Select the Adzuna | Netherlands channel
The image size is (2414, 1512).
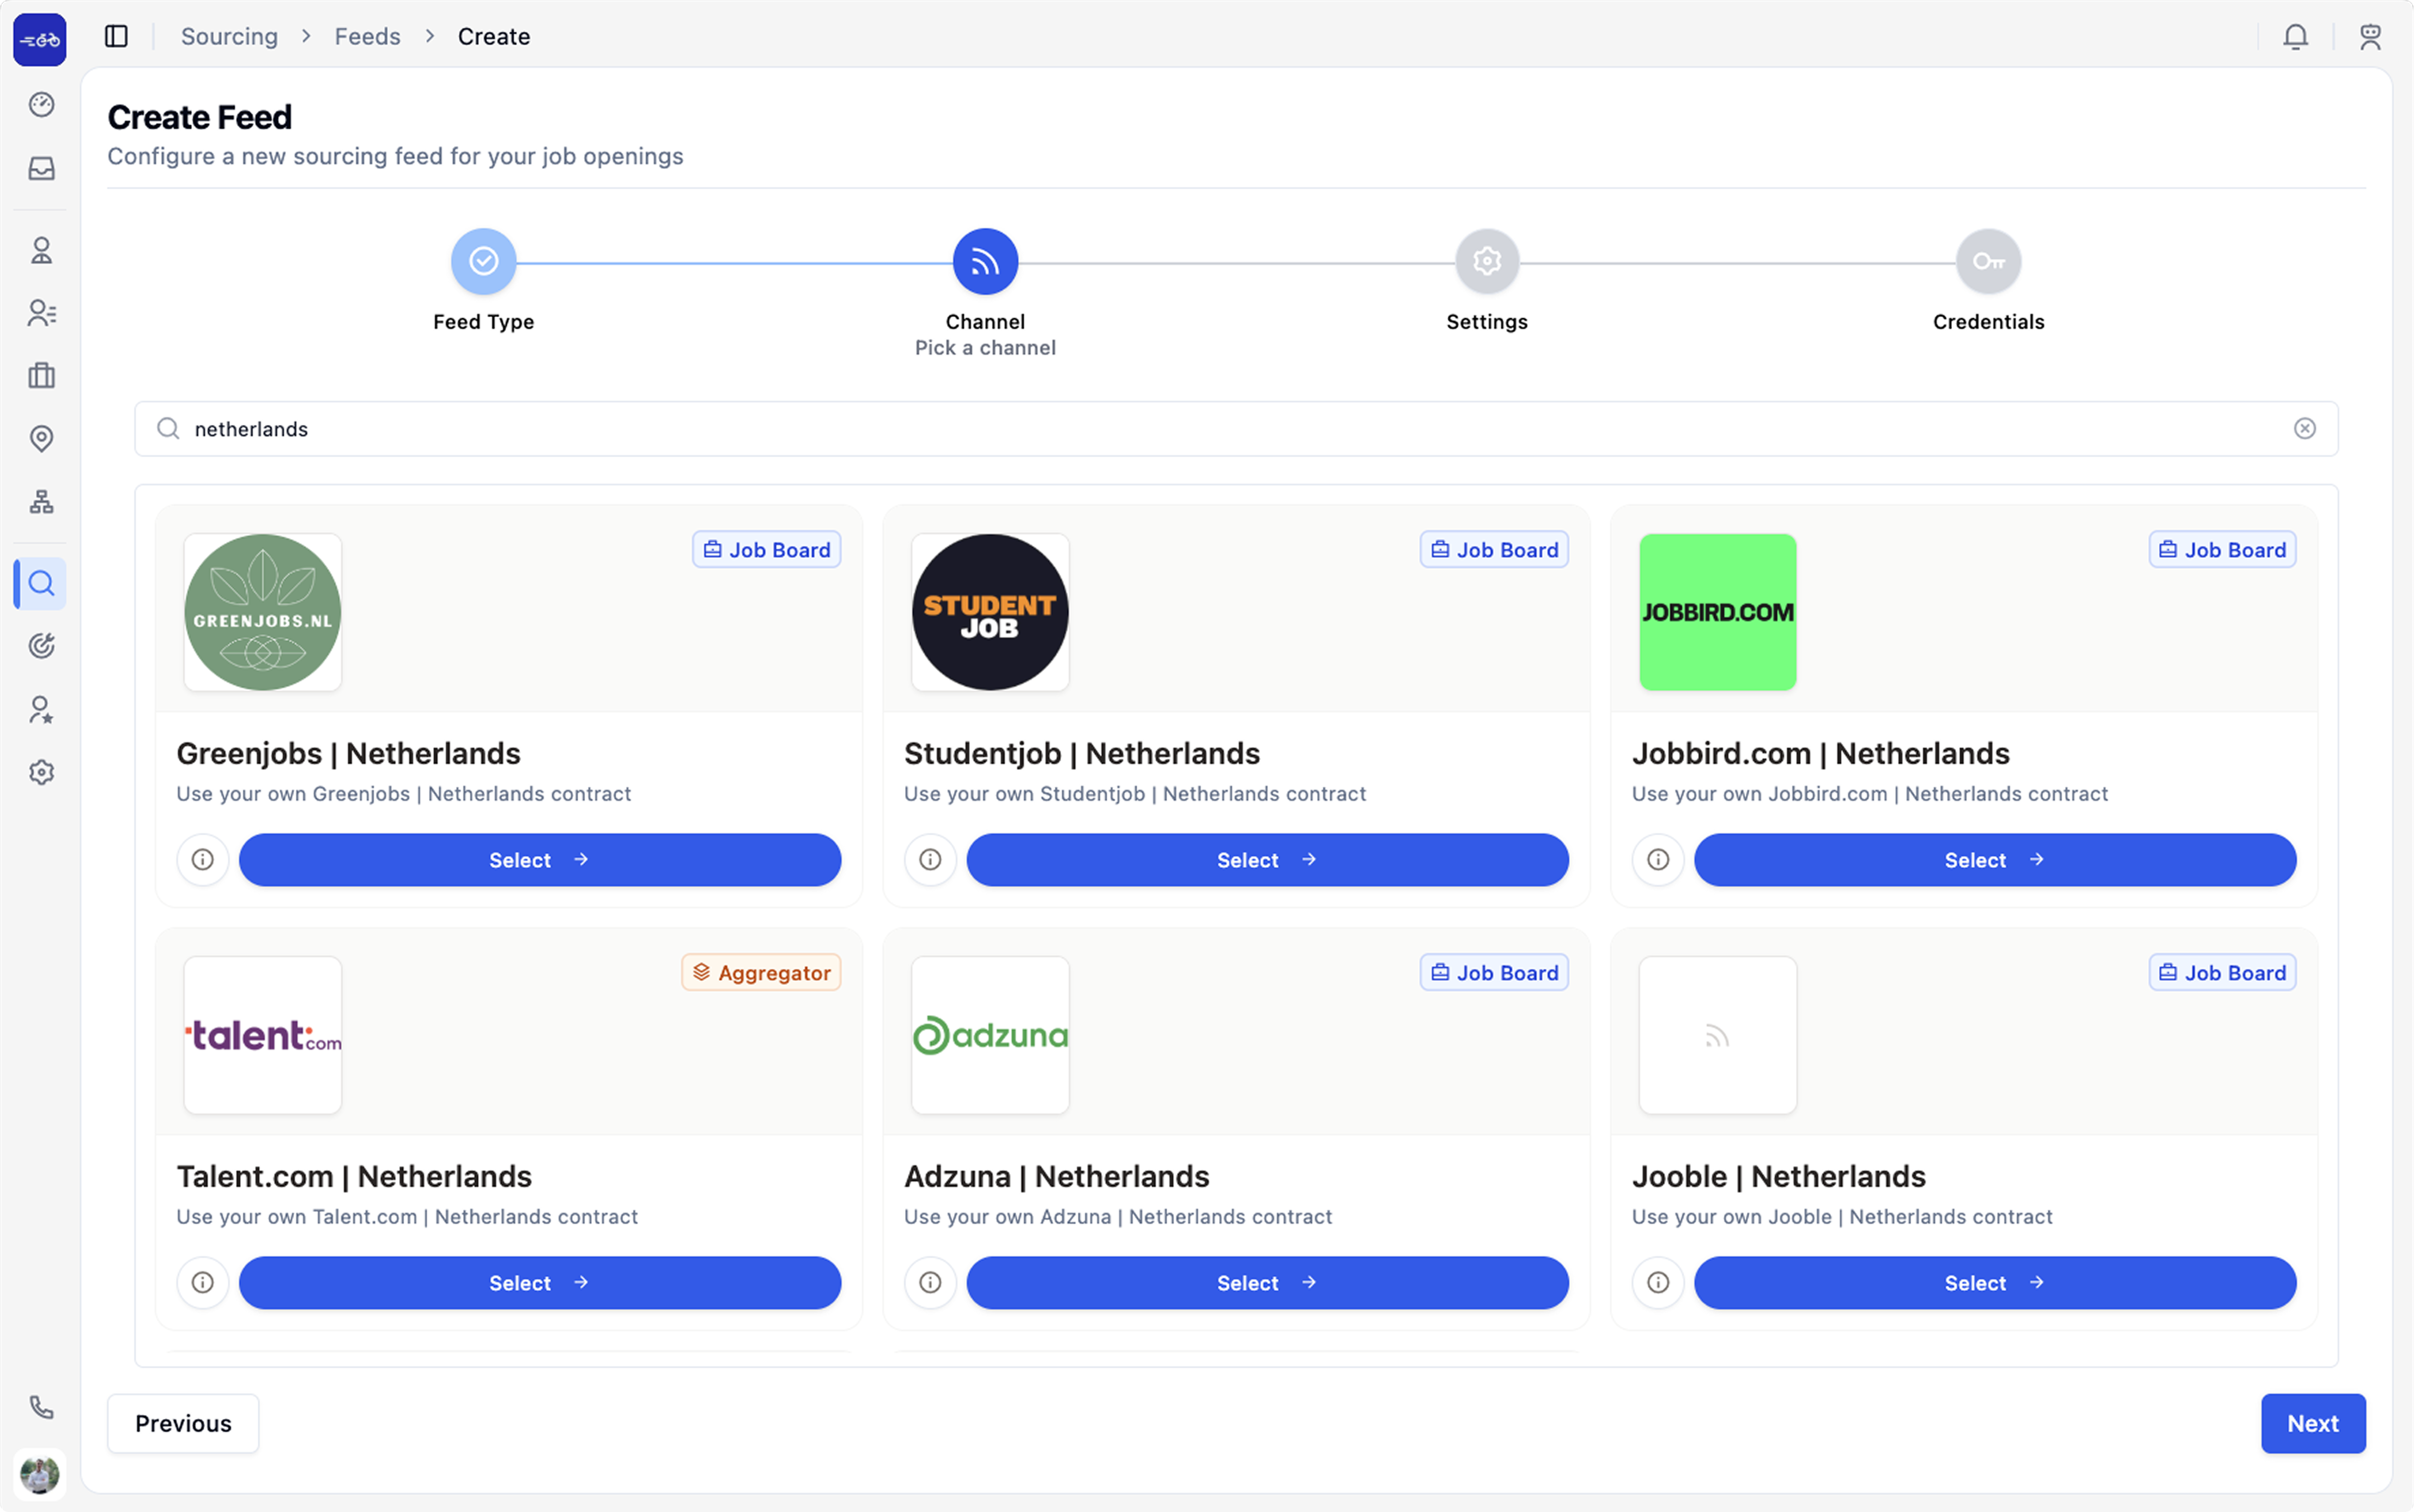pos(1267,1283)
